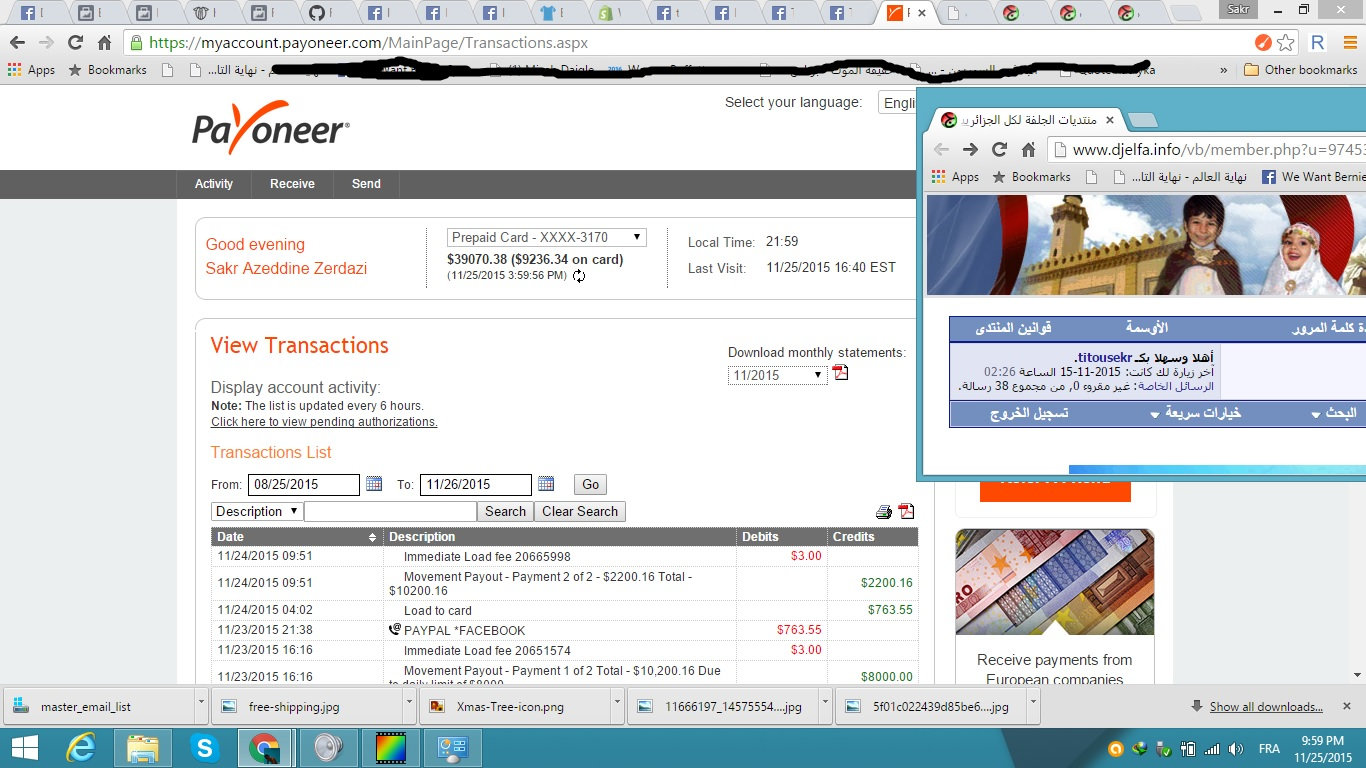Click the blue R extension icon
Screen dimensions: 1366x768
1317,43
